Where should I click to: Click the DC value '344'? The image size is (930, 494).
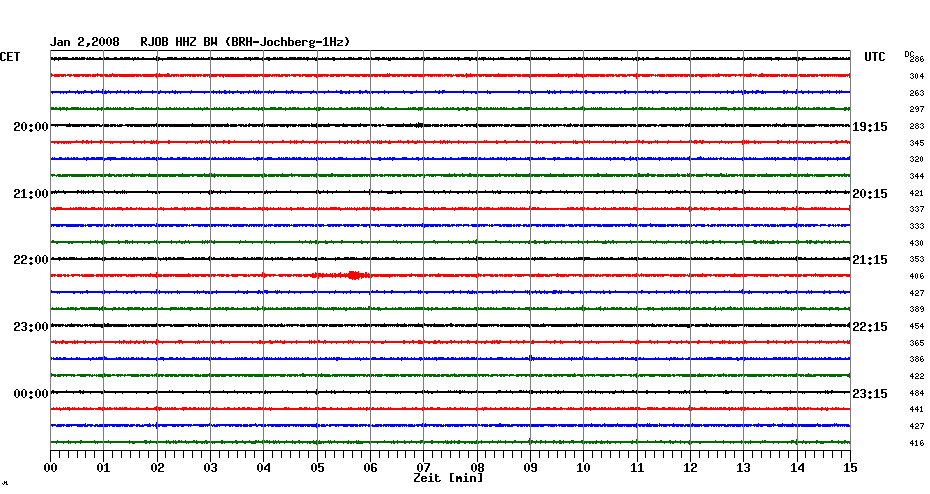point(917,177)
